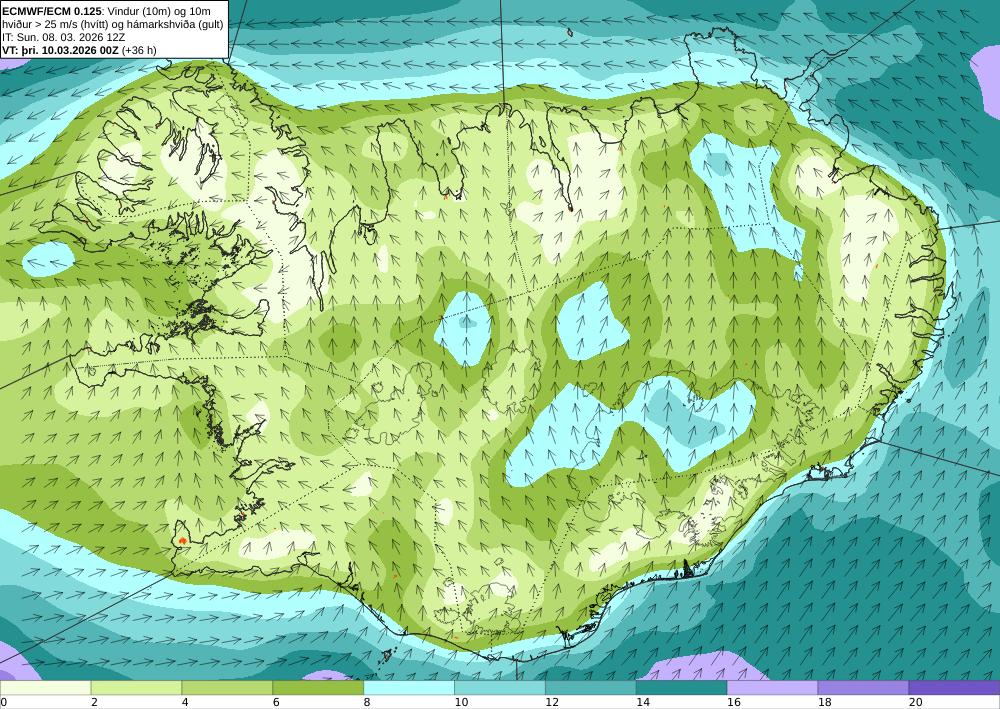Select the above-20 m/s dark purple legend swatch

coord(954,688)
